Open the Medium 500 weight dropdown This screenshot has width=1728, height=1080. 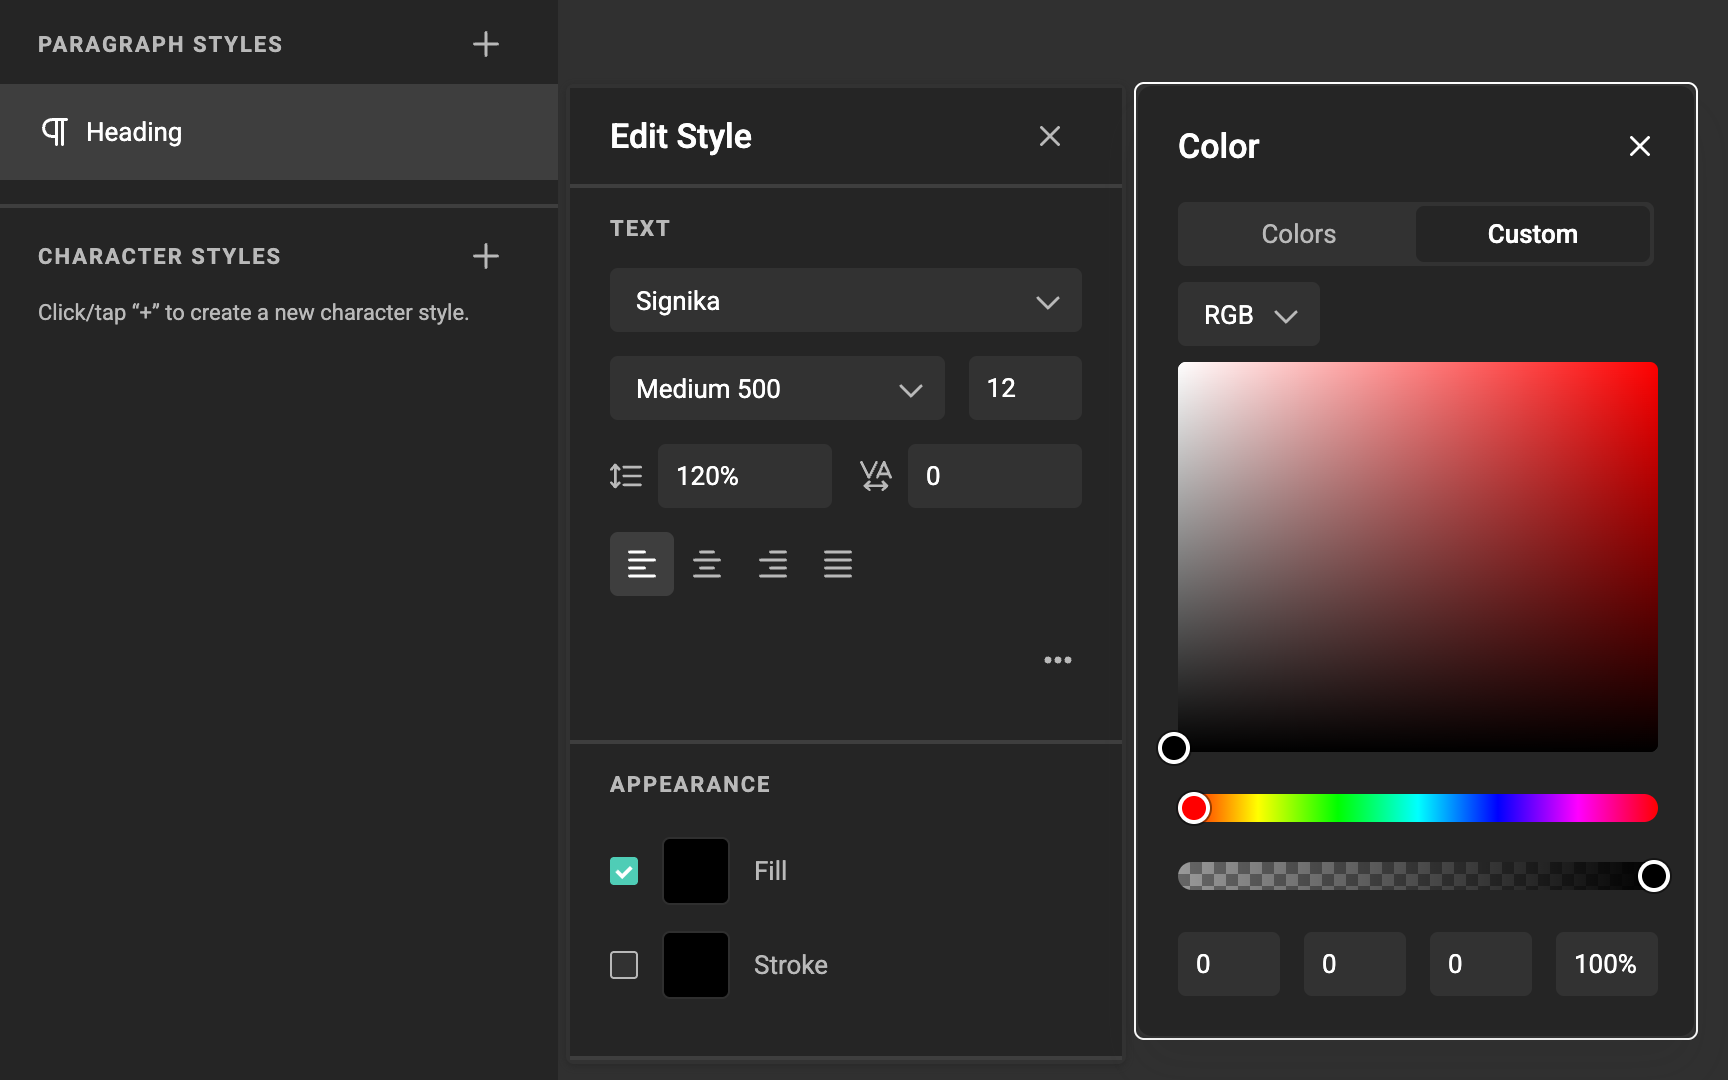click(777, 388)
